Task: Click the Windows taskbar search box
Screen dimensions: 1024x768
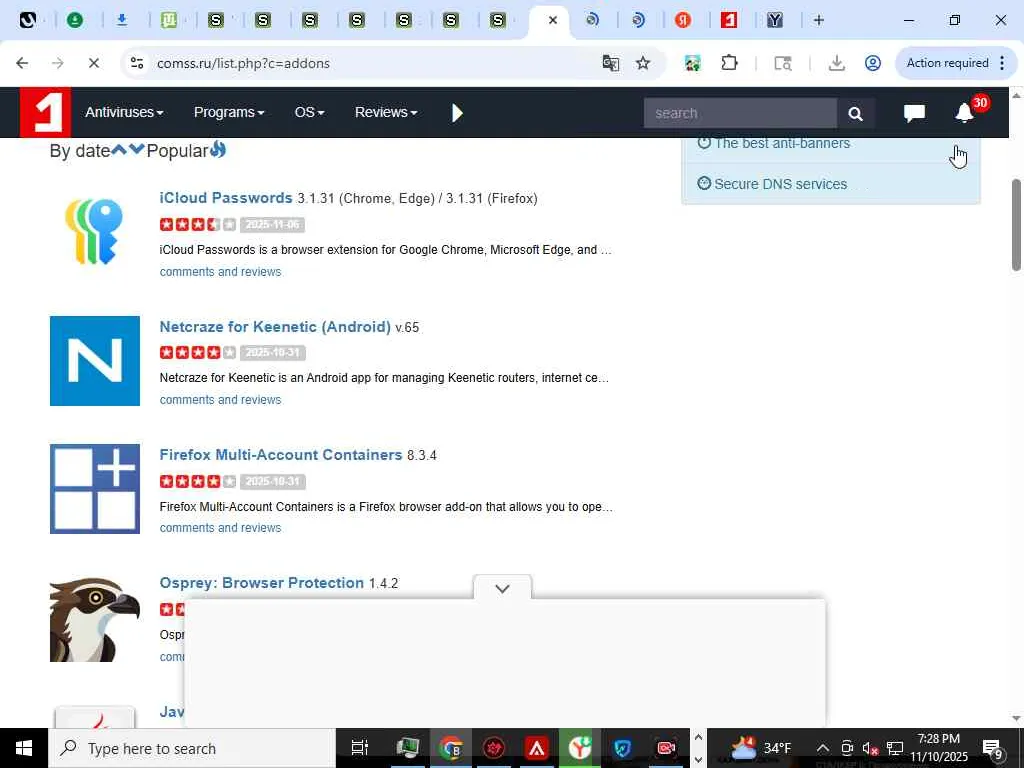Action: (x=191, y=748)
